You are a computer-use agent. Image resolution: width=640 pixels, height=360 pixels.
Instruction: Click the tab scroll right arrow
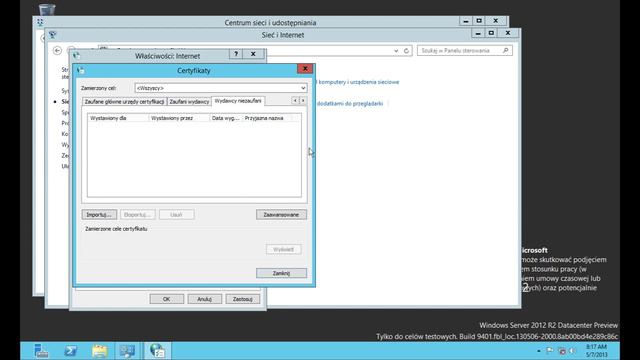click(x=303, y=100)
